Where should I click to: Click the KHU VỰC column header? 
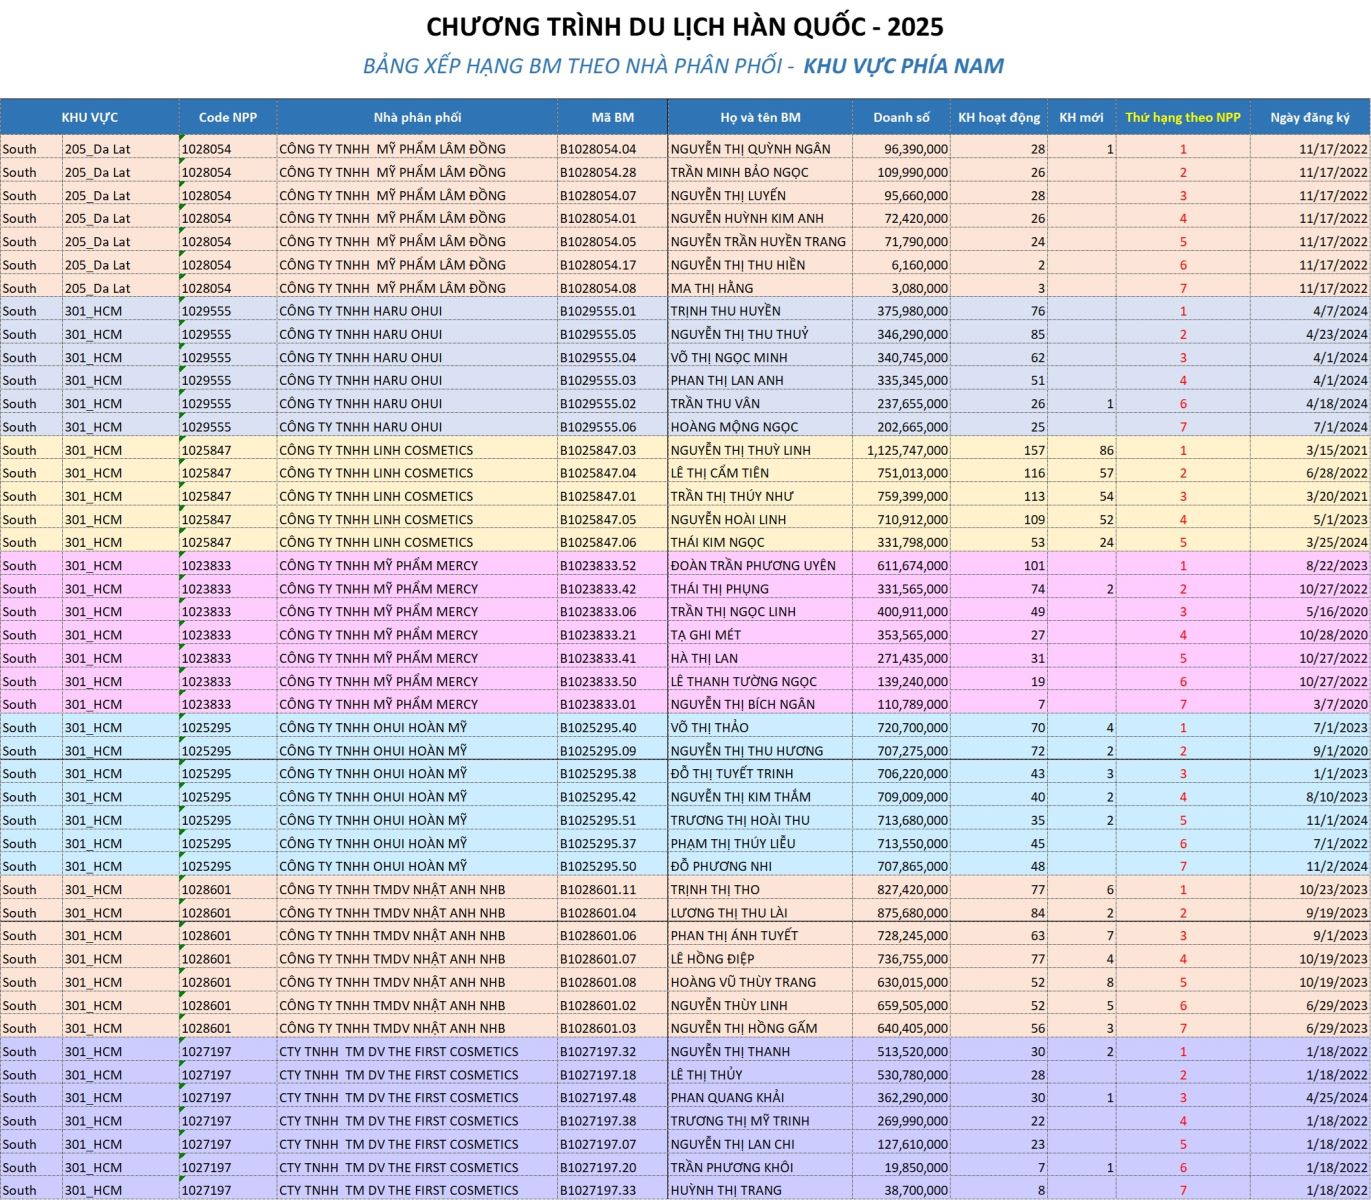(90, 117)
